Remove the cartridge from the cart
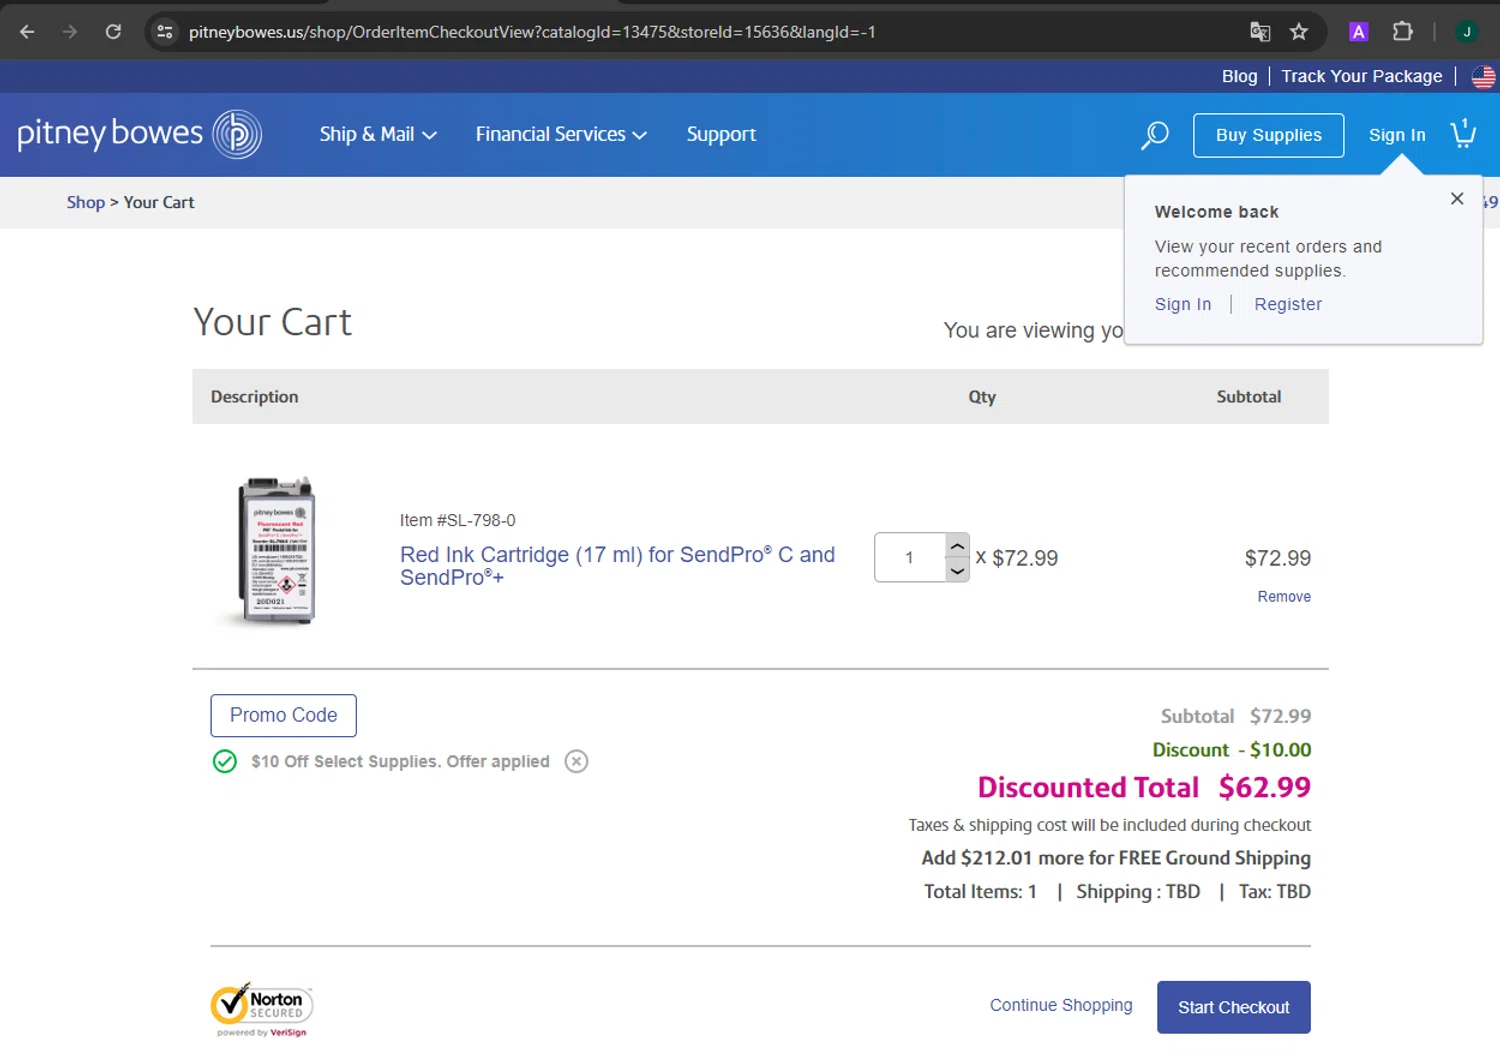Screen dimensions: 1500x1057 point(1284,597)
